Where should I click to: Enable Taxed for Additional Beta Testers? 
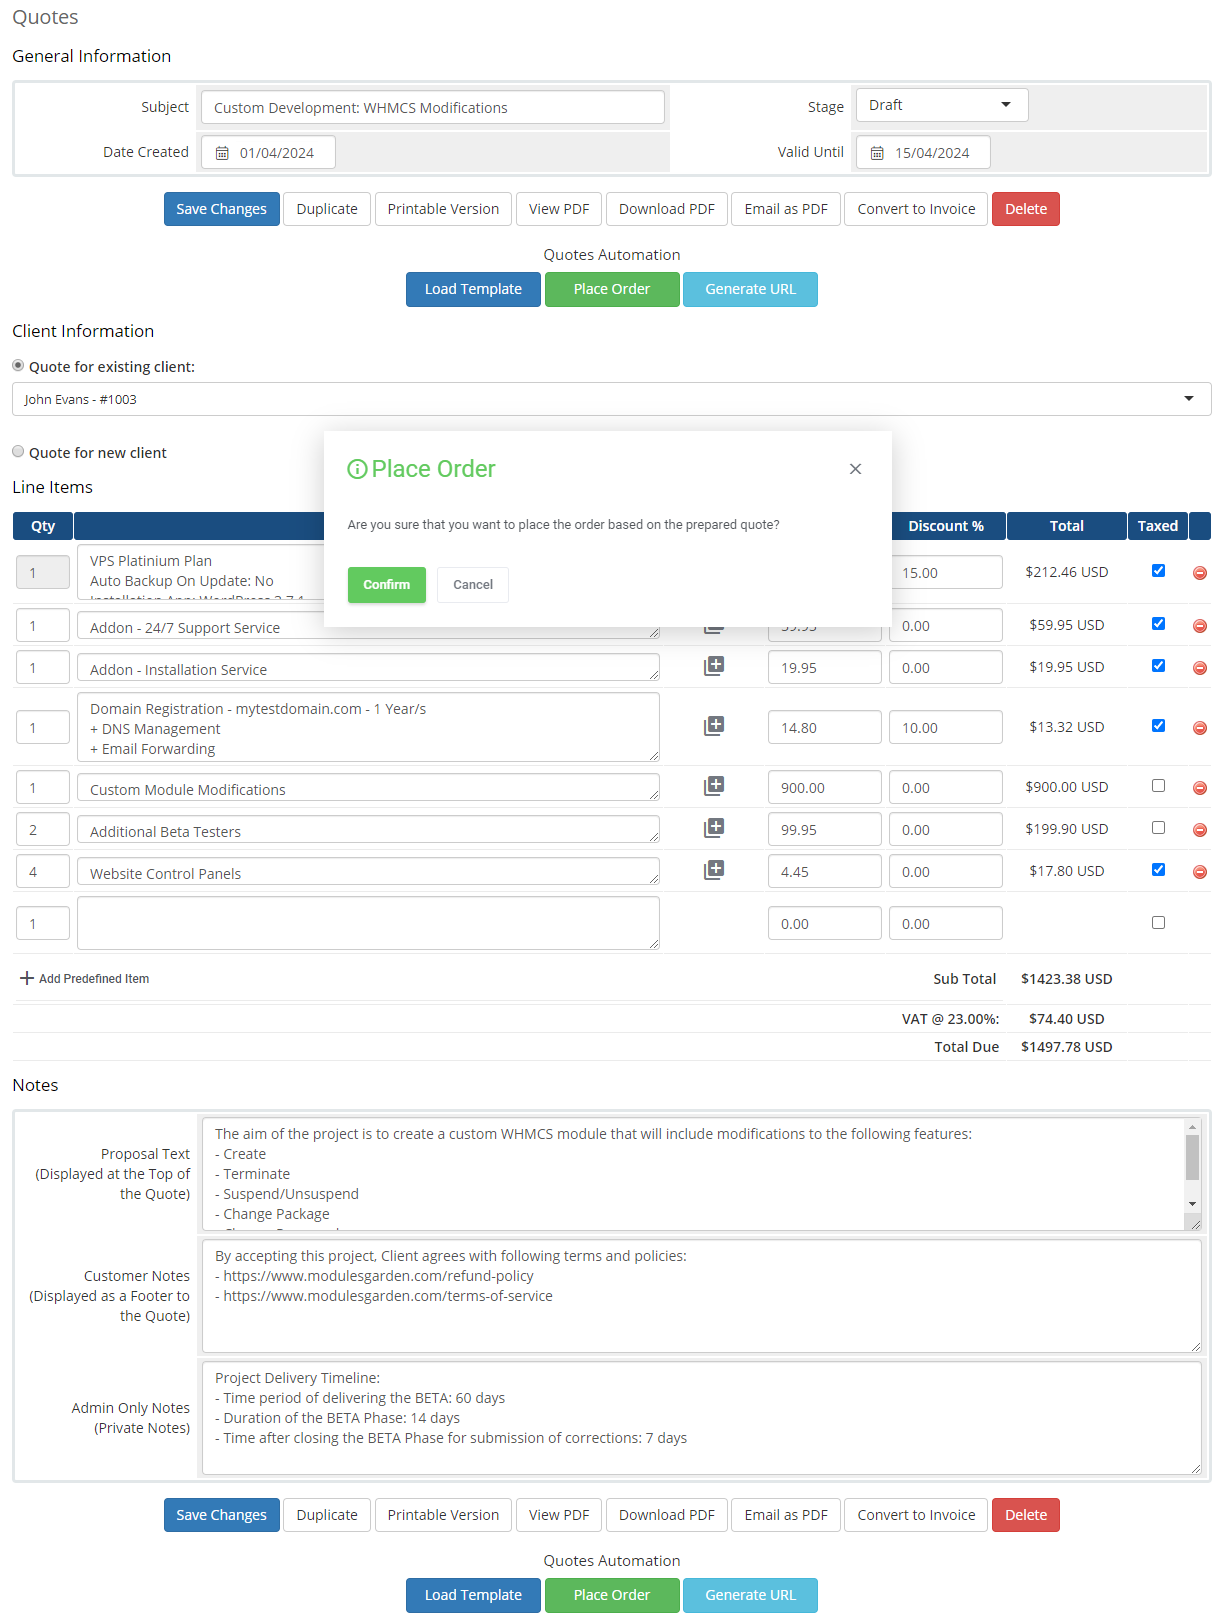coord(1158,828)
